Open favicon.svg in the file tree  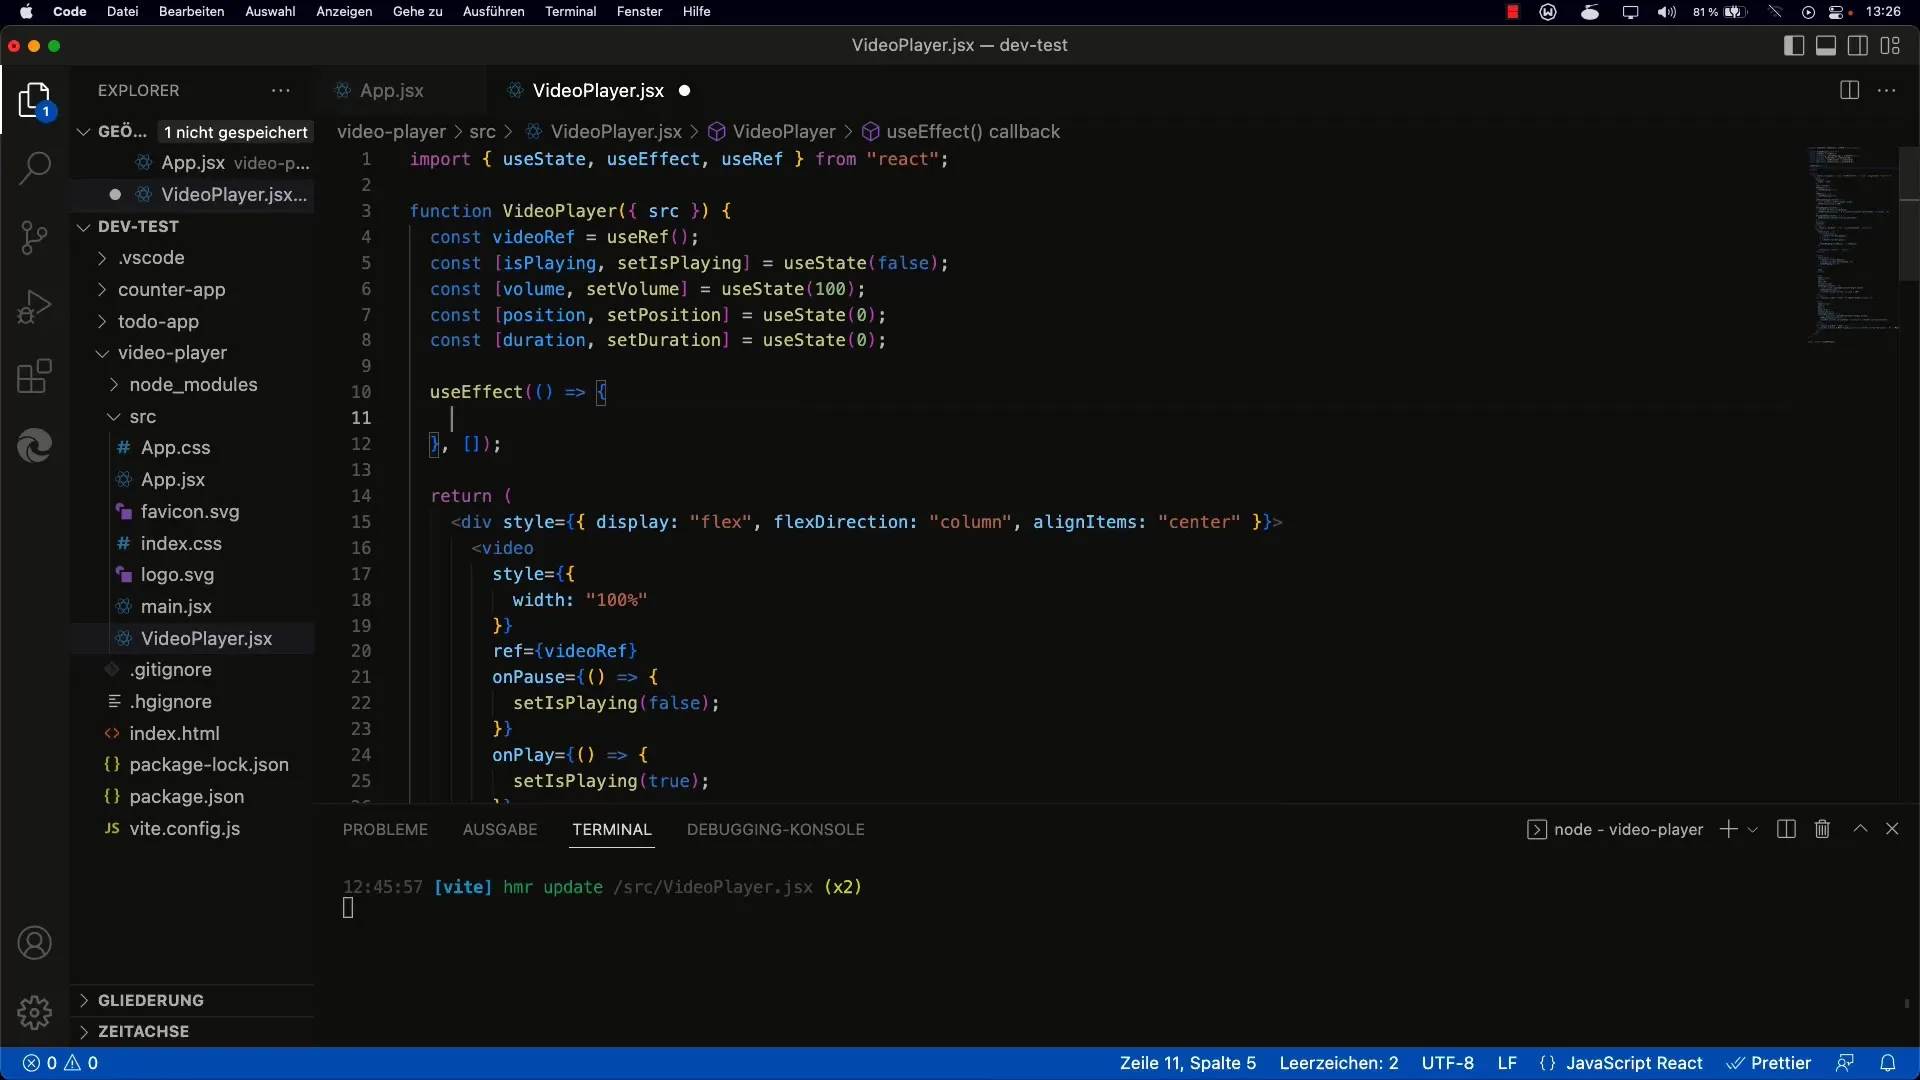click(190, 511)
